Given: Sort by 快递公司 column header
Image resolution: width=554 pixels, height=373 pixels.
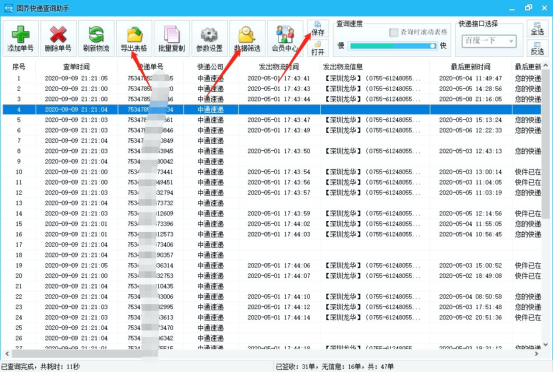Looking at the screenshot, I should 210,67.
